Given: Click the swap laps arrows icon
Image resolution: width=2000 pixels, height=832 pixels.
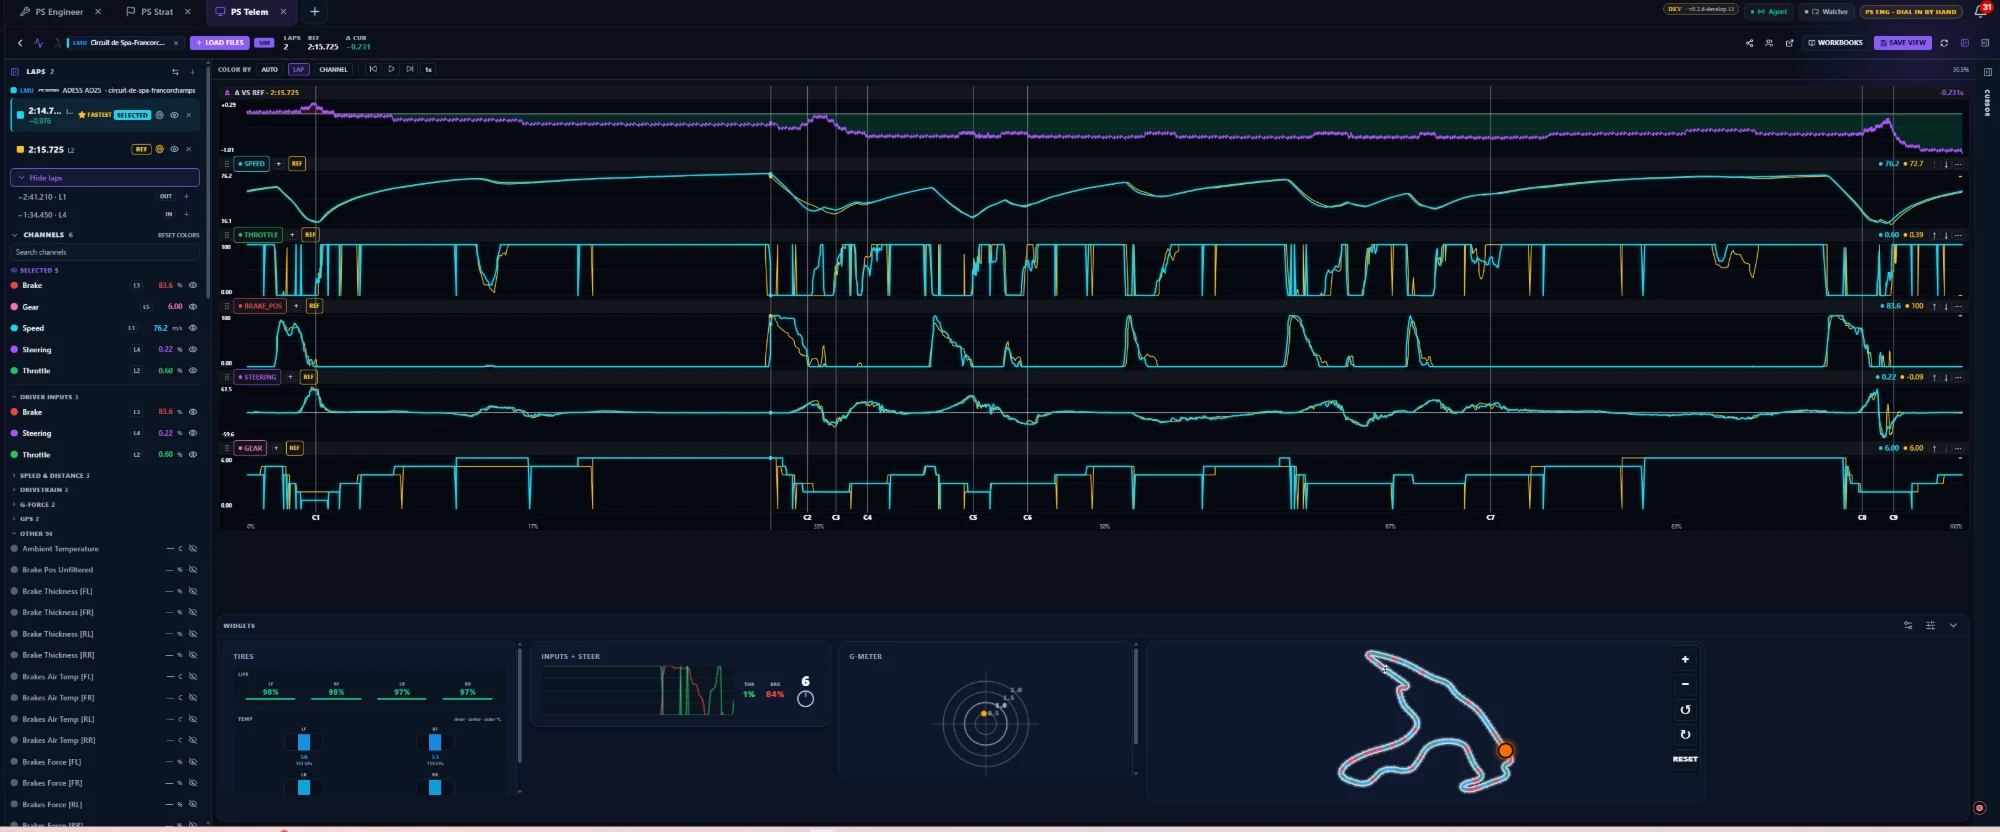Looking at the screenshot, I should point(175,72).
